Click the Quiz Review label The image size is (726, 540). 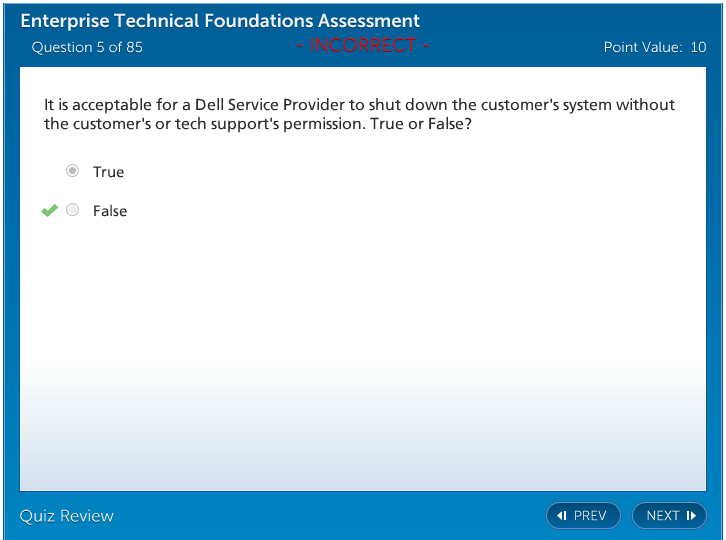click(x=67, y=516)
